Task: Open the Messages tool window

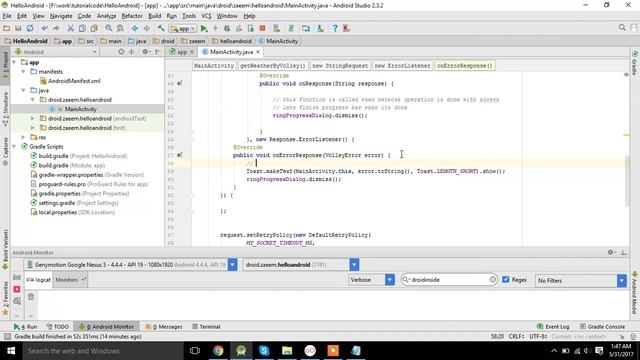Action: [164, 327]
